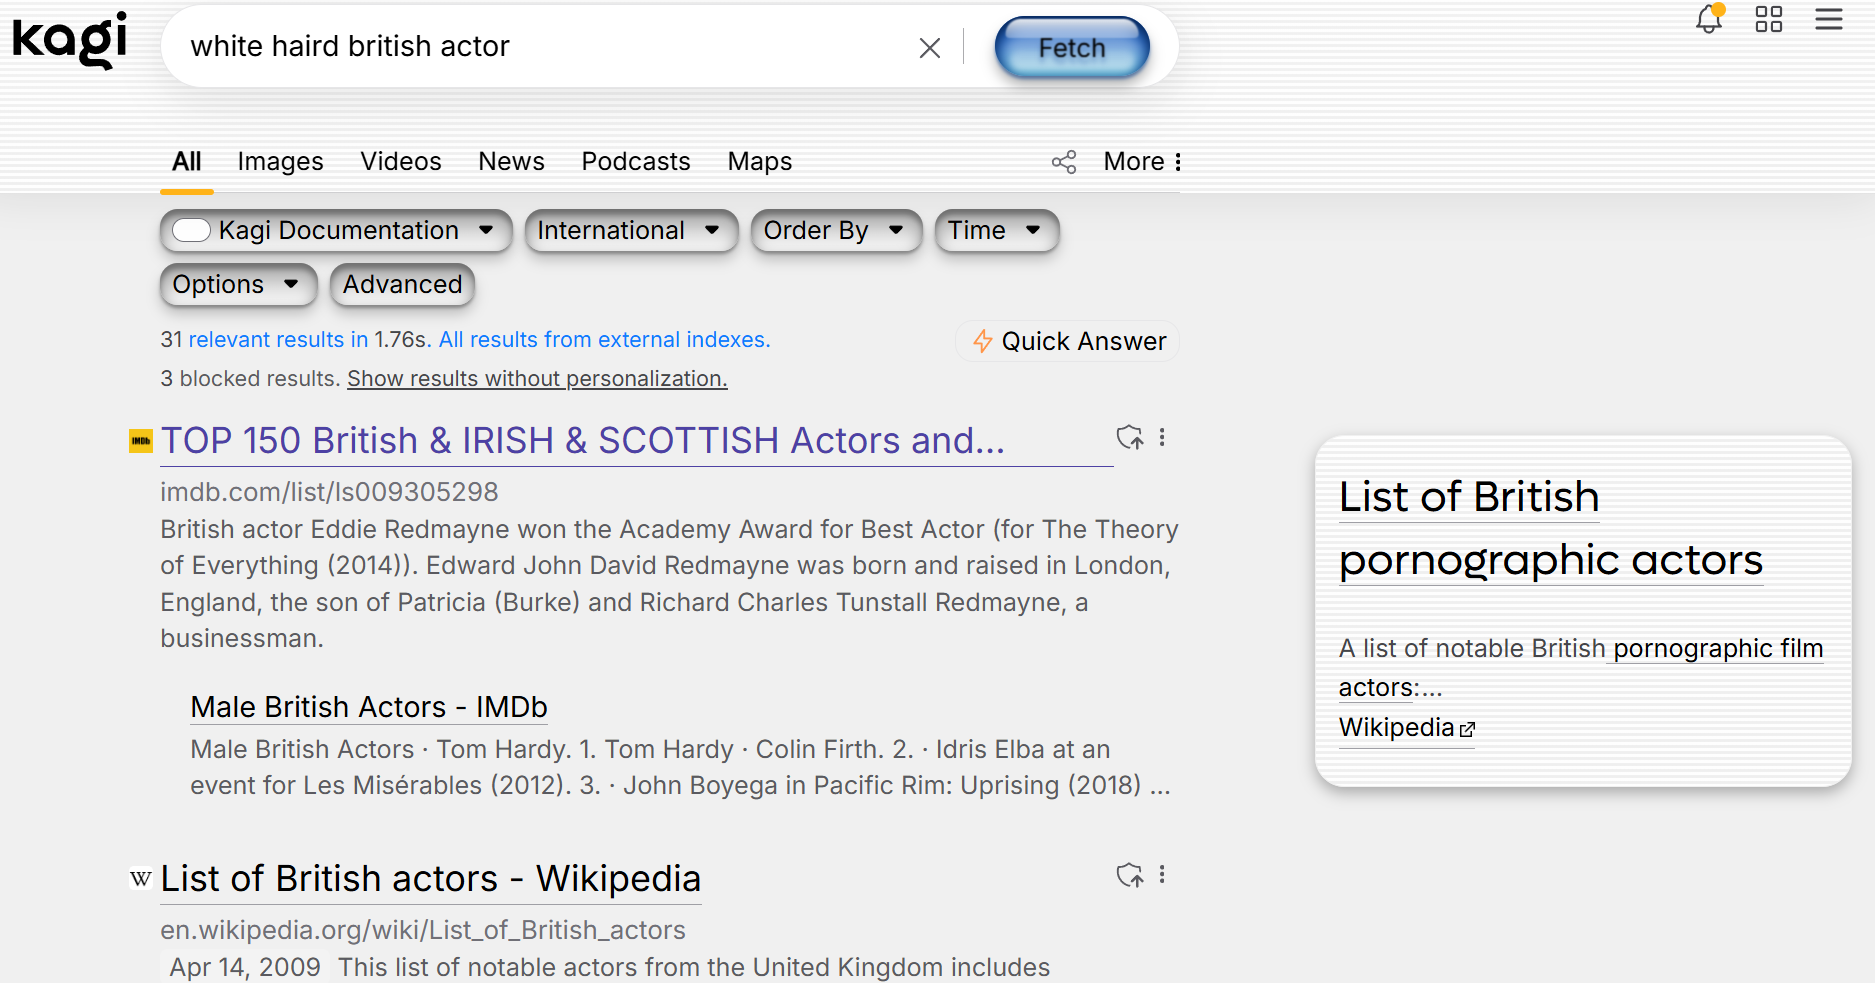Click the "3 blocked results." text
Screen dimensions: 1875x983
click(x=250, y=379)
